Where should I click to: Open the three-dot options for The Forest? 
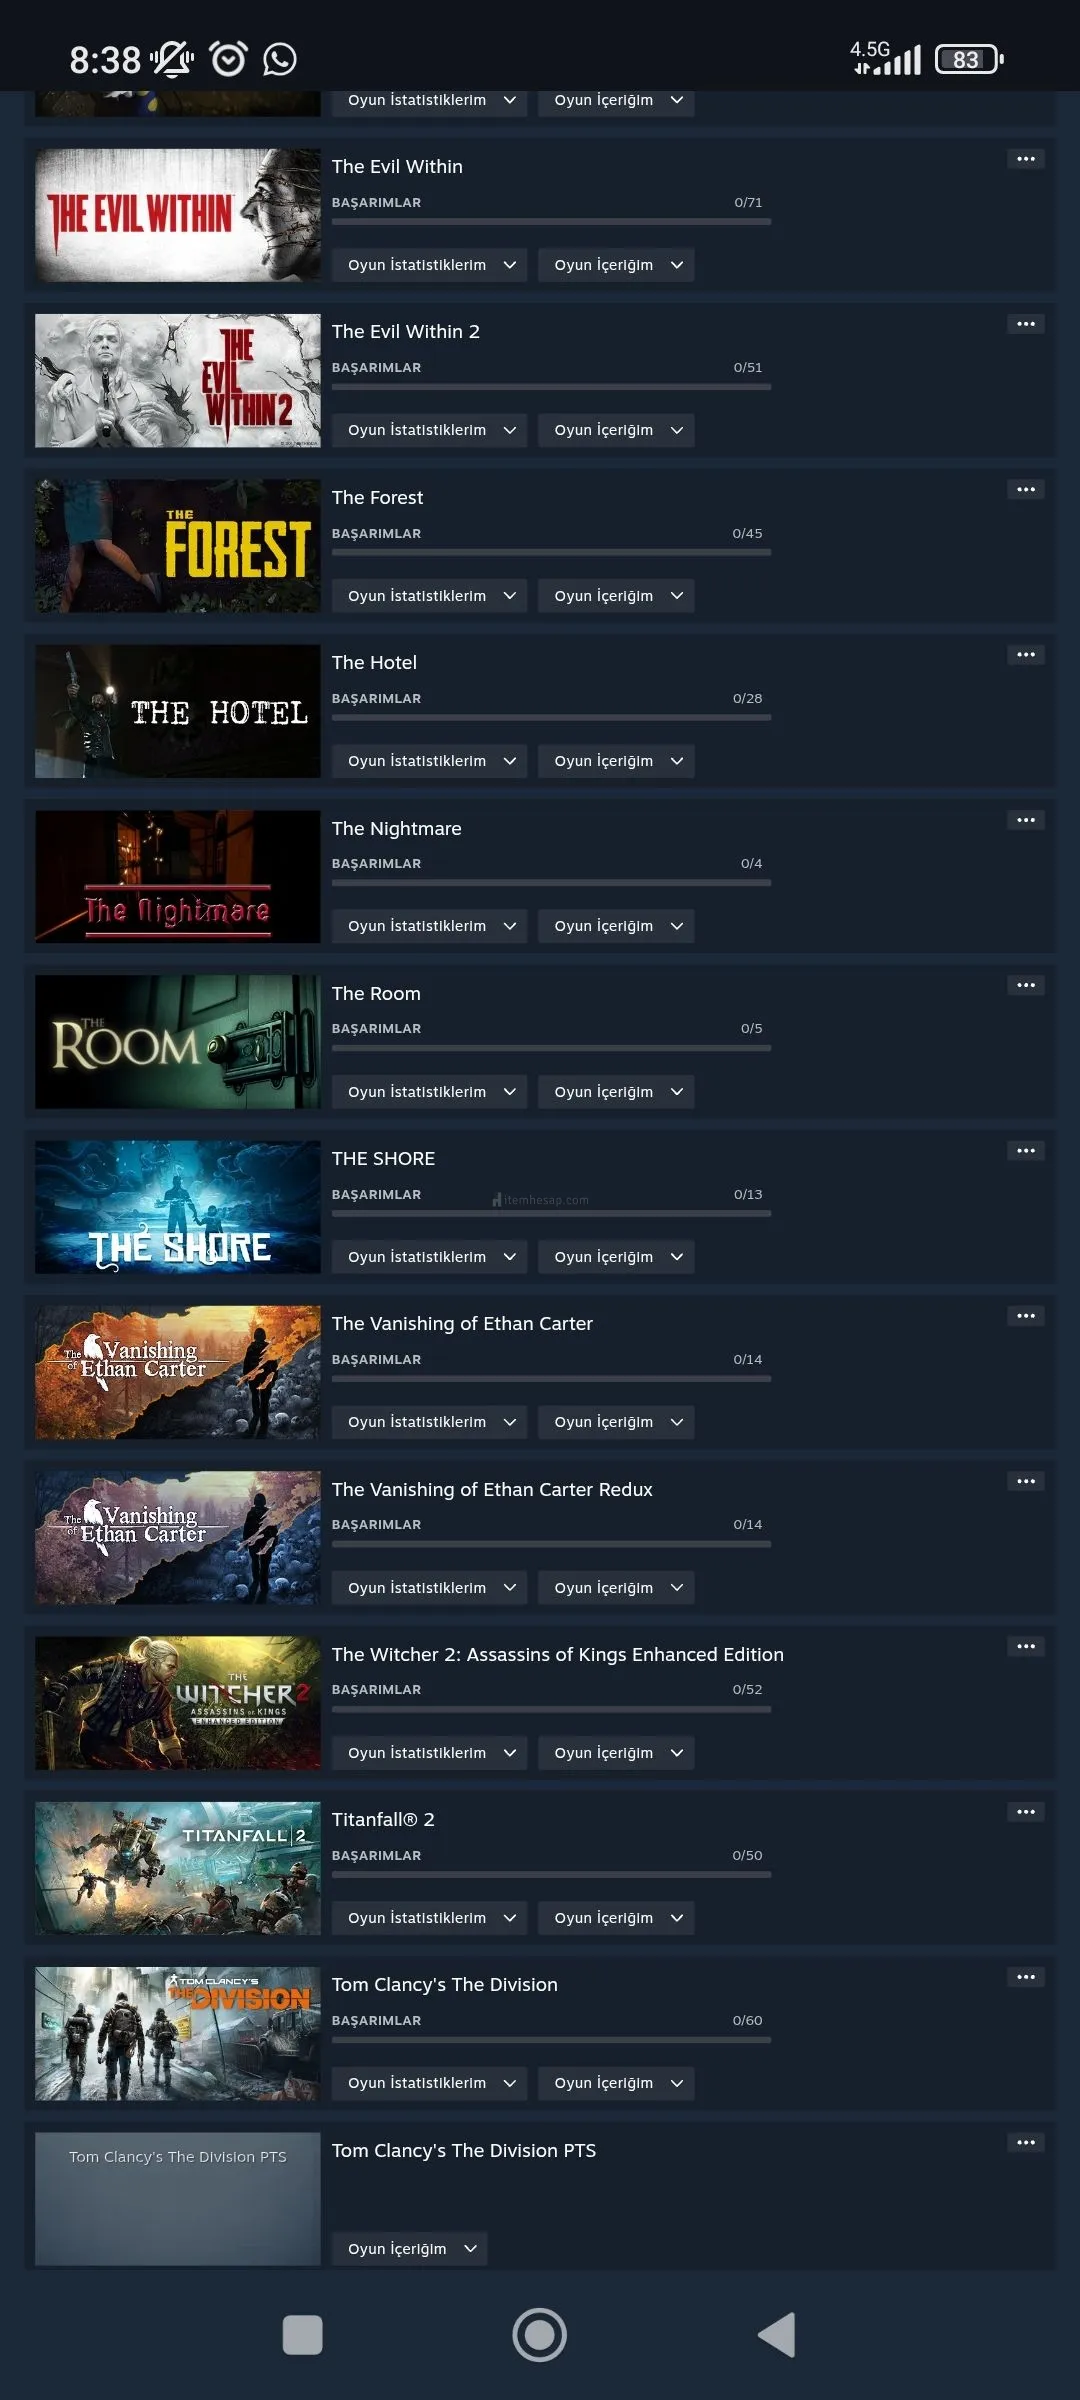pyautogui.click(x=1025, y=489)
